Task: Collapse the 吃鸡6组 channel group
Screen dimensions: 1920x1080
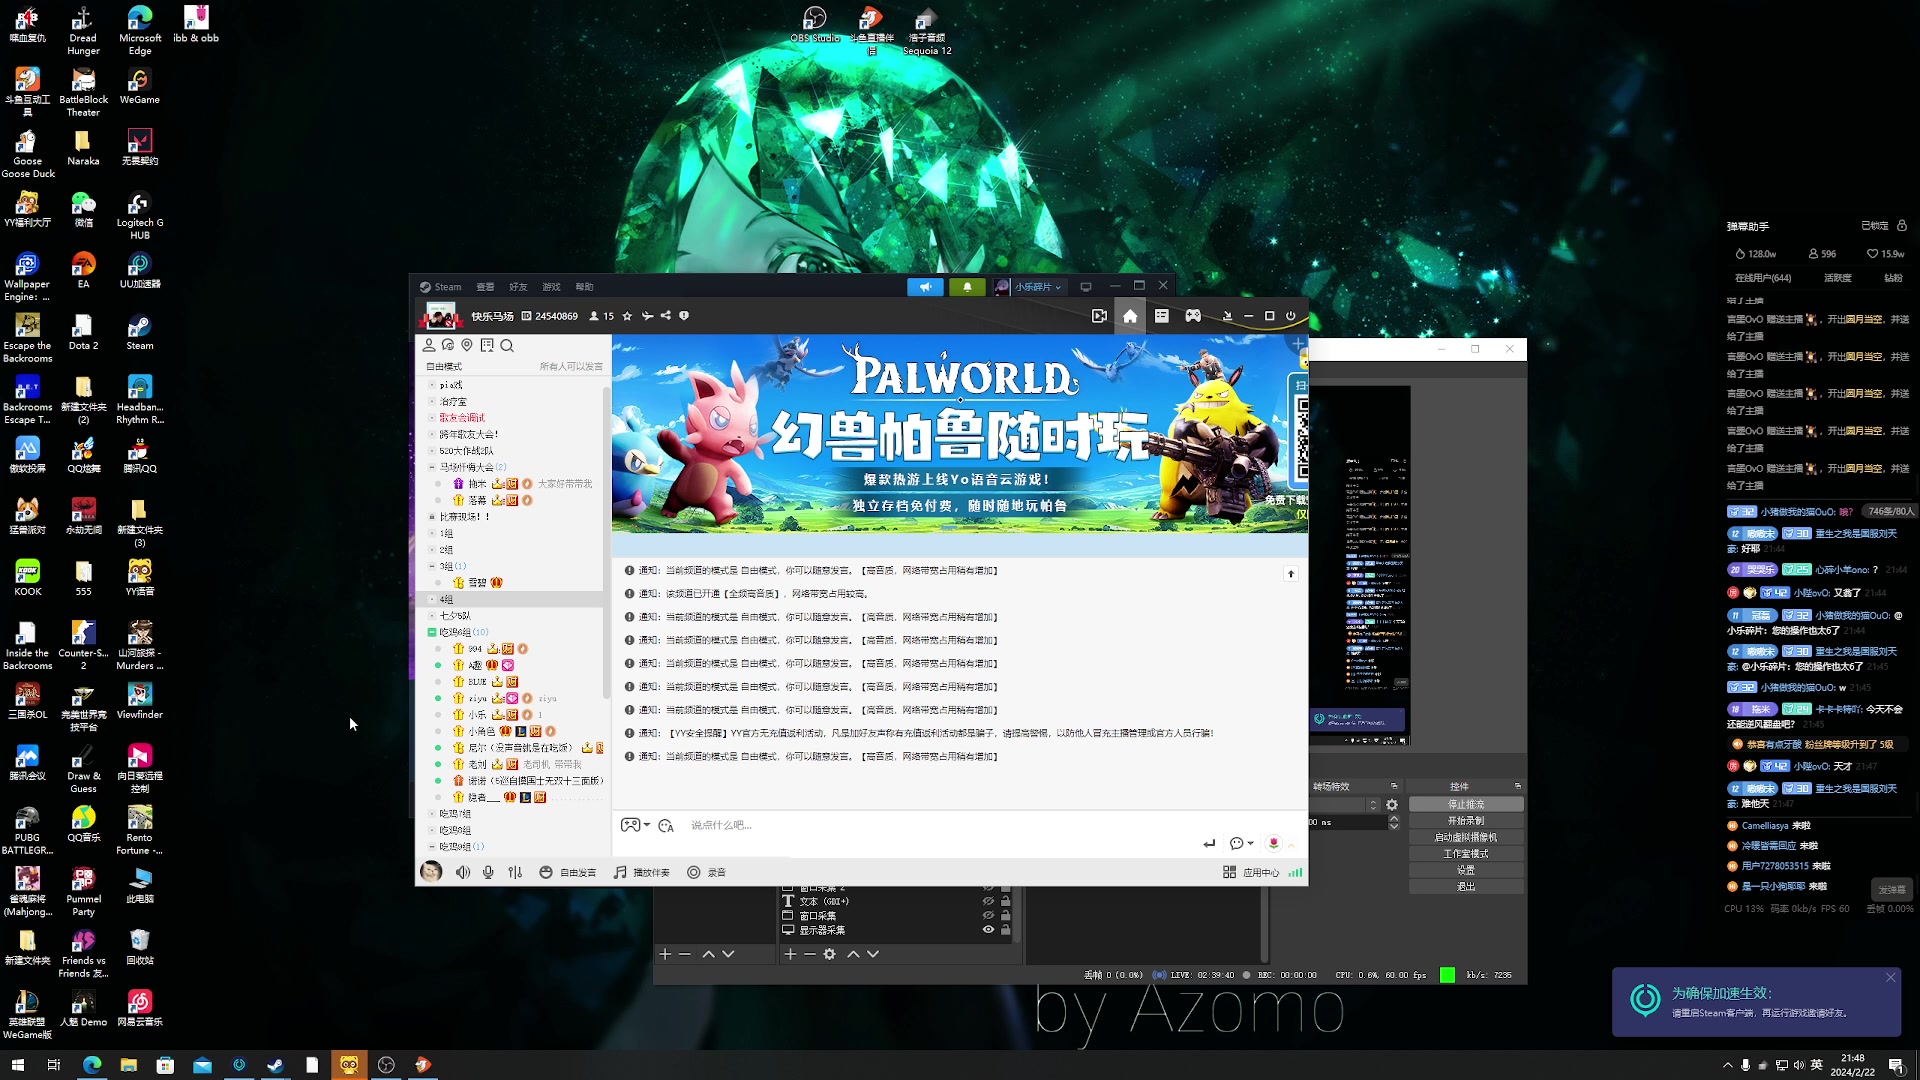Action: coord(432,632)
